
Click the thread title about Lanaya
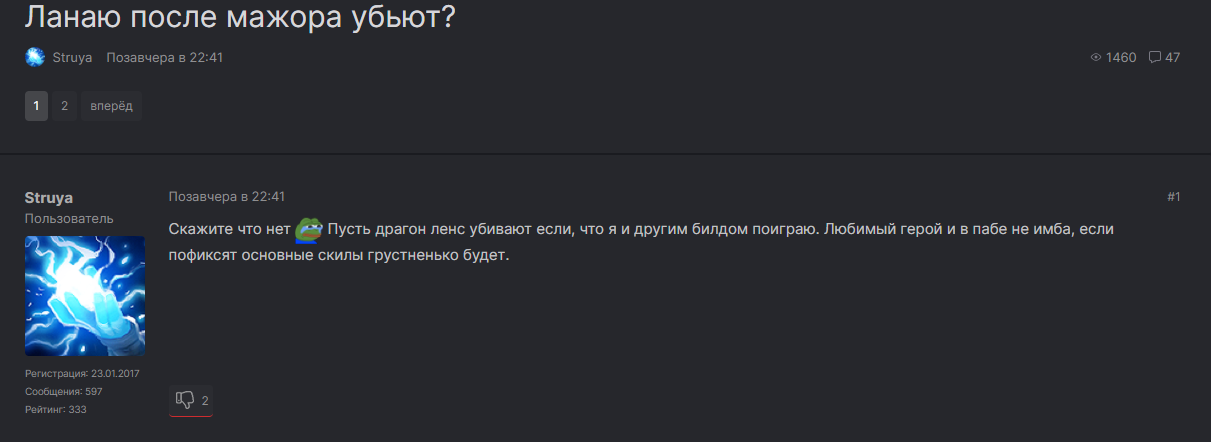tap(240, 16)
